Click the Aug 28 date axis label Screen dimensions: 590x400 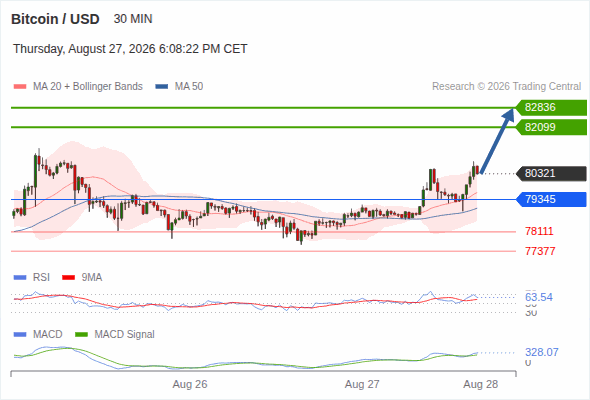point(481,384)
